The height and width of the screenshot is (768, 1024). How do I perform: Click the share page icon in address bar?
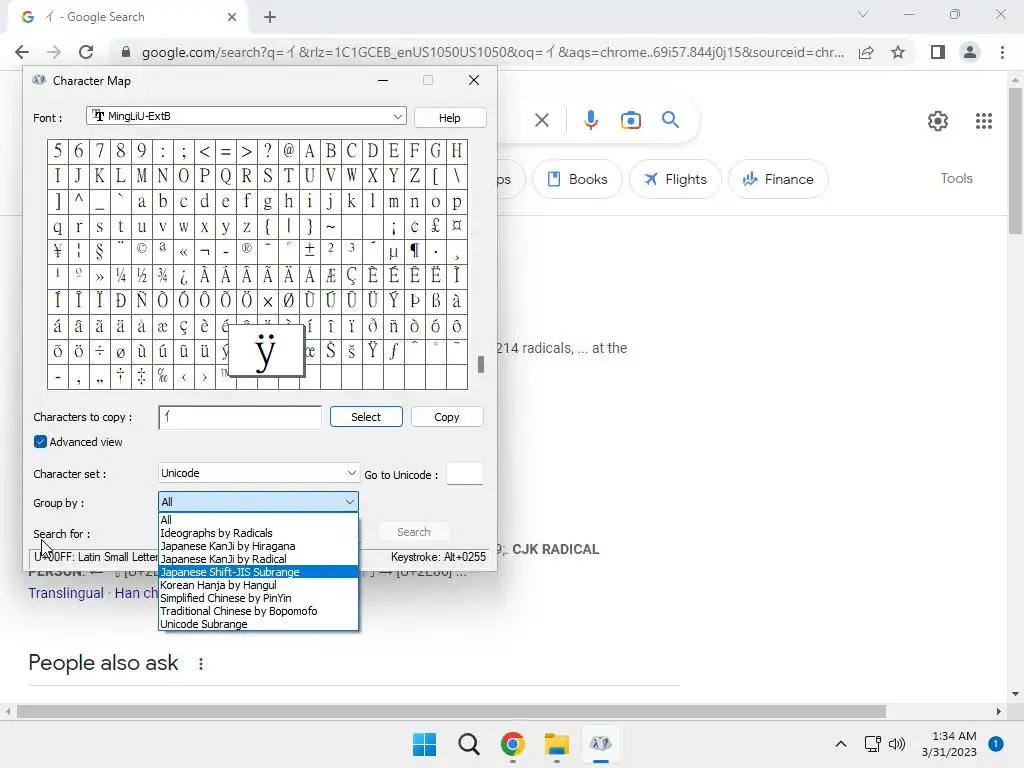pyautogui.click(x=866, y=52)
